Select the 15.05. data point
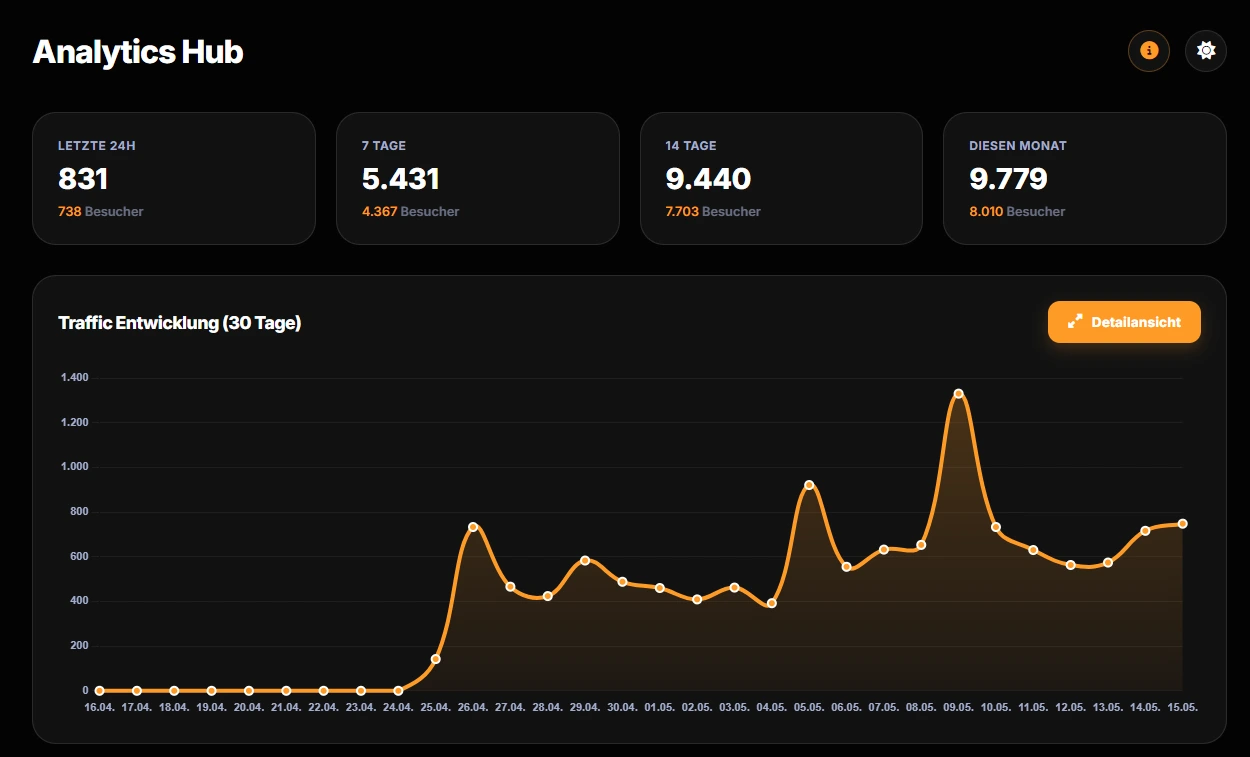The image size is (1250, 757). [1182, 523]
